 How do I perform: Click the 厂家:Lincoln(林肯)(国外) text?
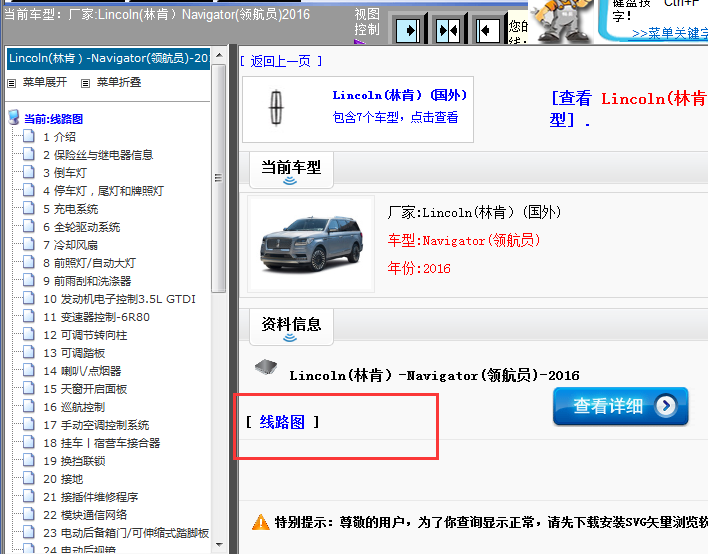click(474, 212)
